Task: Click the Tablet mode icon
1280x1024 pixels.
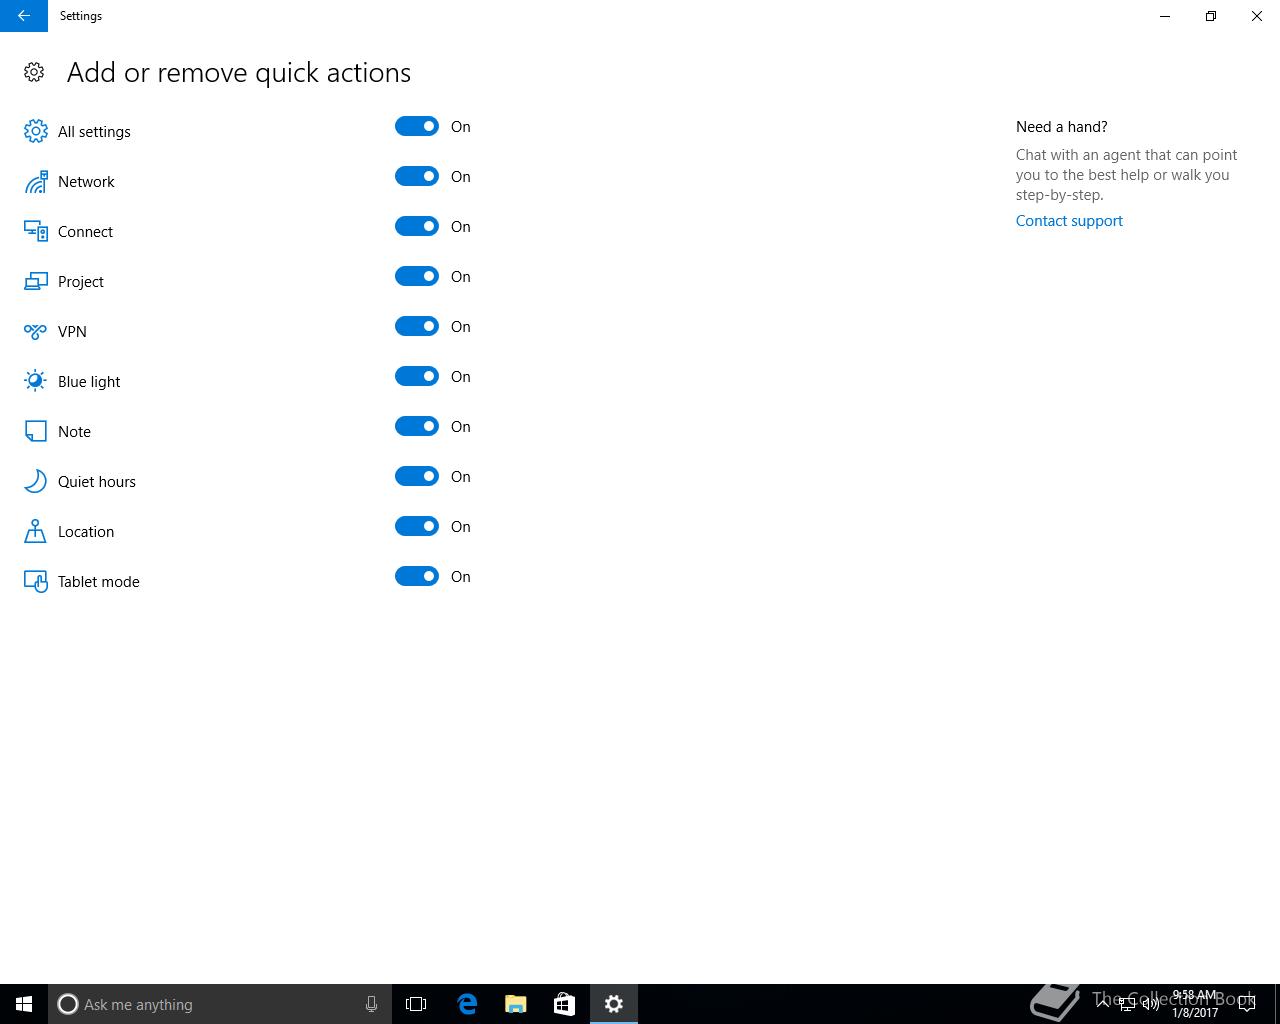Action: point(36,581)
